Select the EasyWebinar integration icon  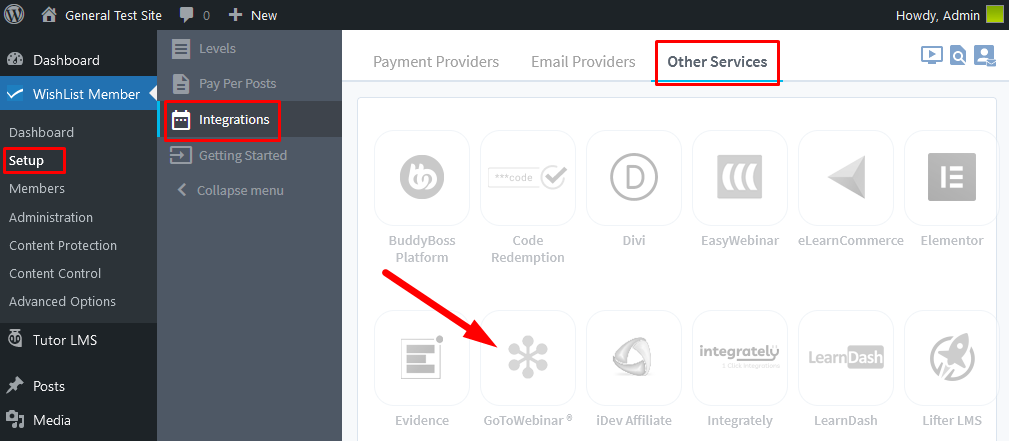740,177
